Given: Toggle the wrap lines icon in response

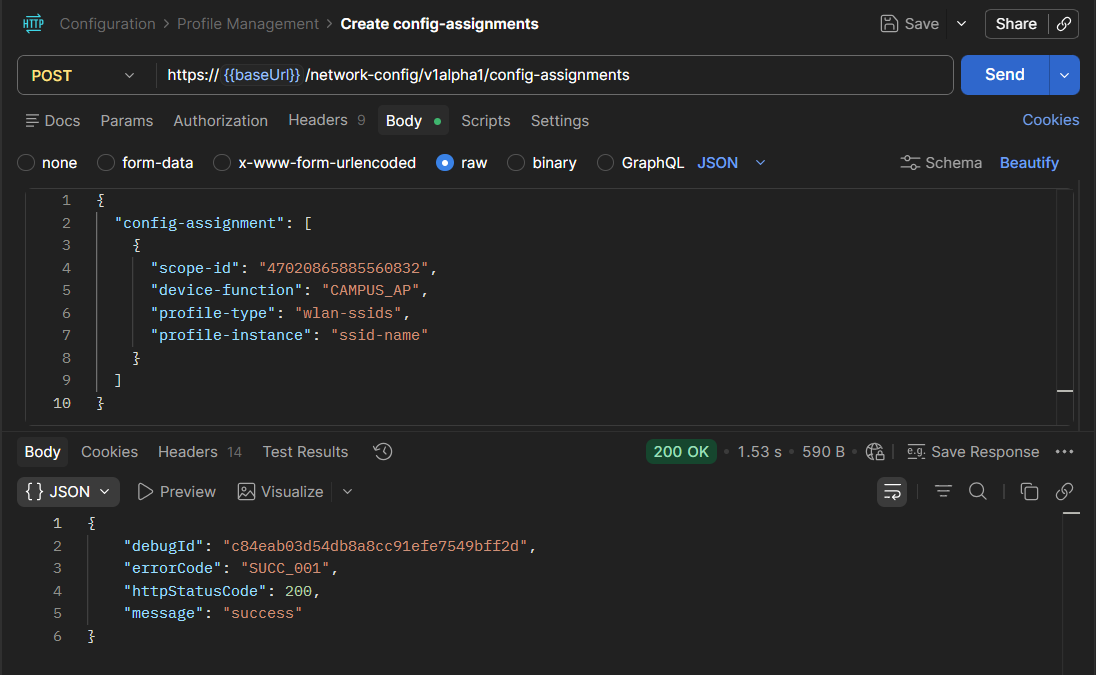Looking at the screenshot, I should tap(892, 491).
